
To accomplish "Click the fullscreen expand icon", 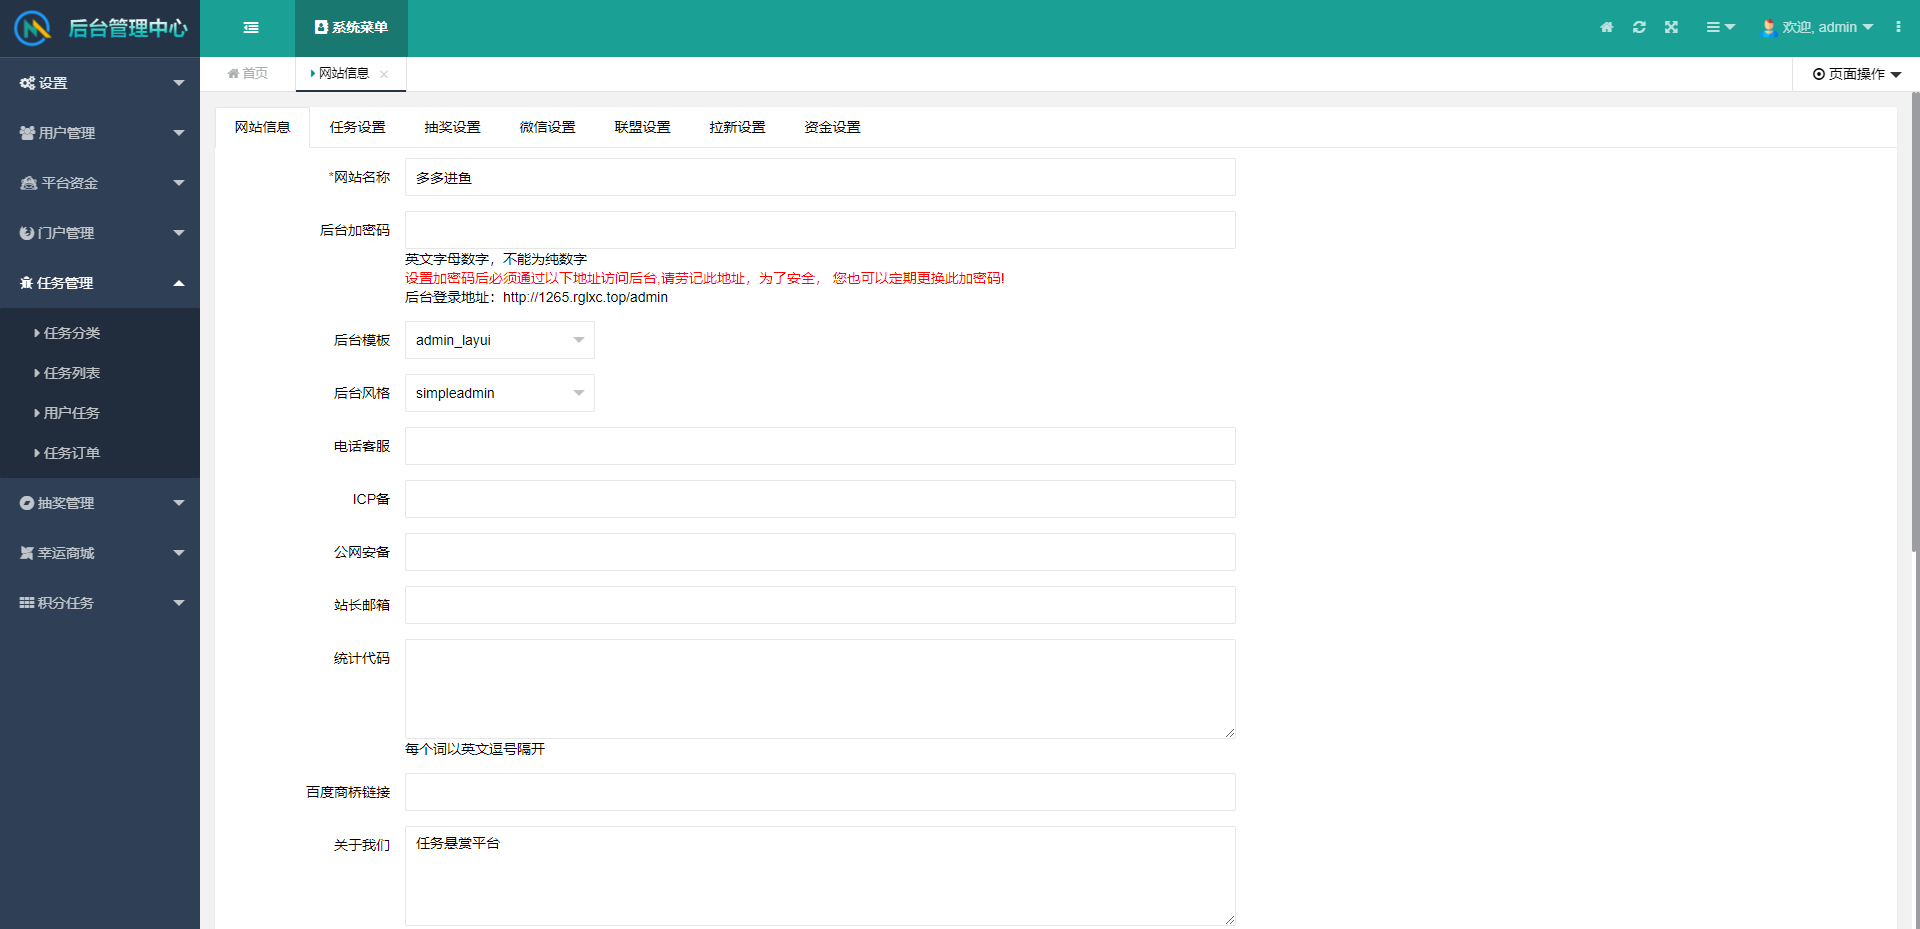I will (1671, 27).
